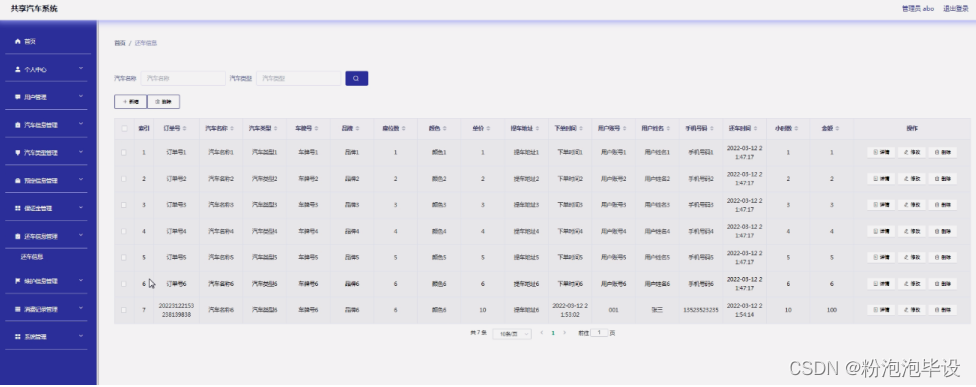Click the page jump number input
The width and height of the screenshot is (976, 387).
(x=599, y=333)
